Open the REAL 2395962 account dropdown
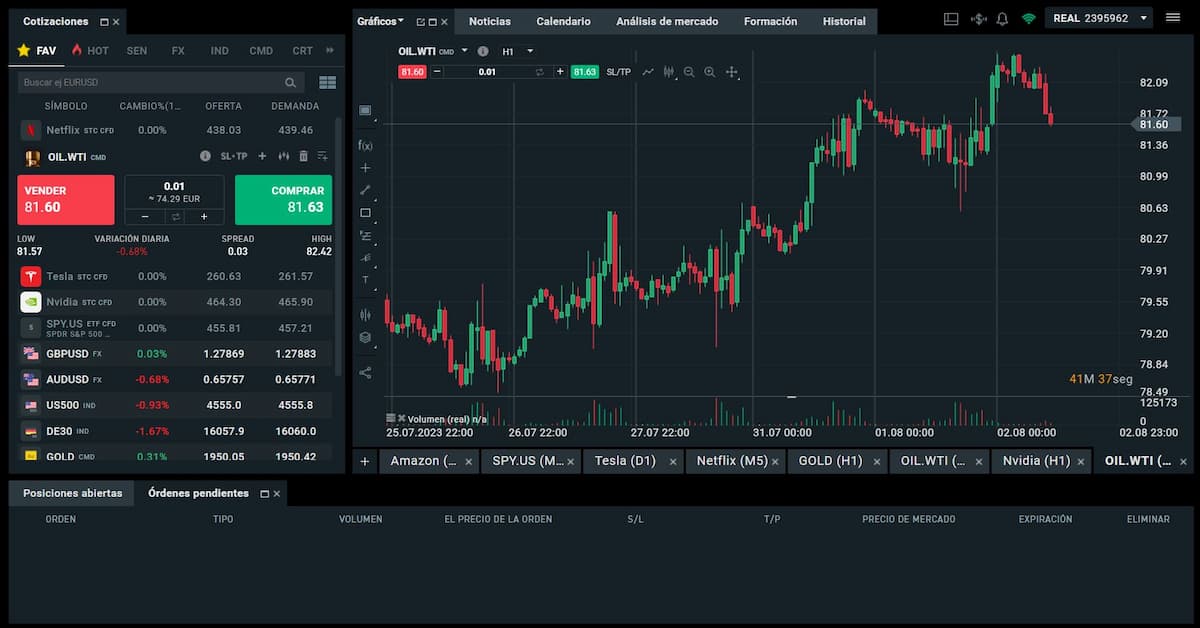The width and height of the screenshot is (1200, 628). (x=1099, y=18)
